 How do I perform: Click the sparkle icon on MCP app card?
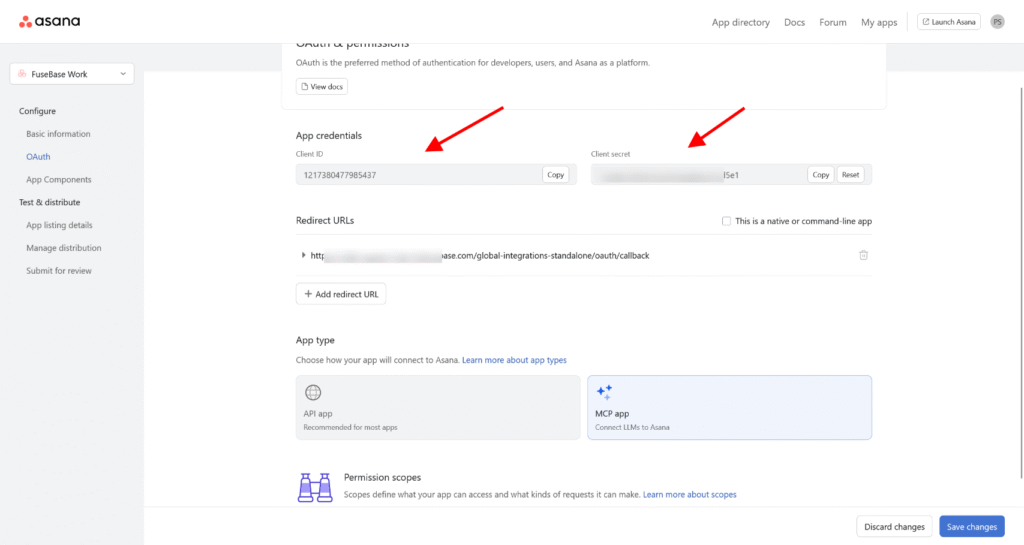pyautogui.click(x=604, y=392)
